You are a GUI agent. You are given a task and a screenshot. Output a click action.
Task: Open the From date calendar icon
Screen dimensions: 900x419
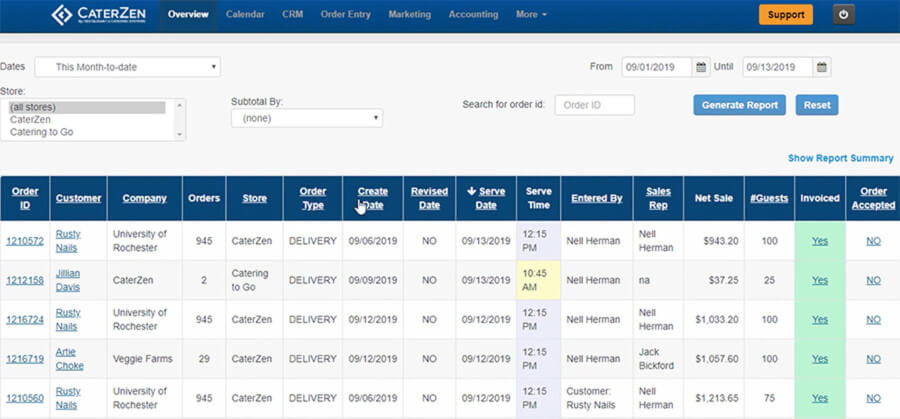[x=701, y=67]
